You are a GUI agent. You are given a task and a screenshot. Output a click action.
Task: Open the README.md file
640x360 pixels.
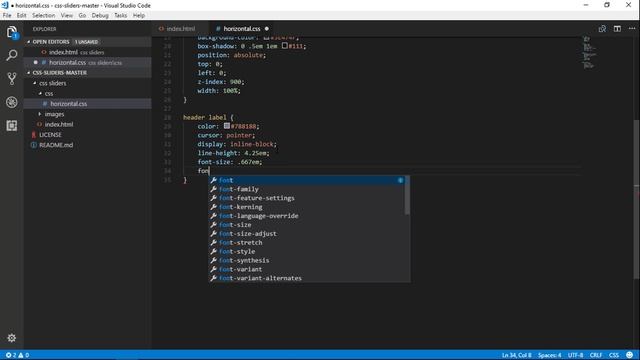(x=87, y=145)
